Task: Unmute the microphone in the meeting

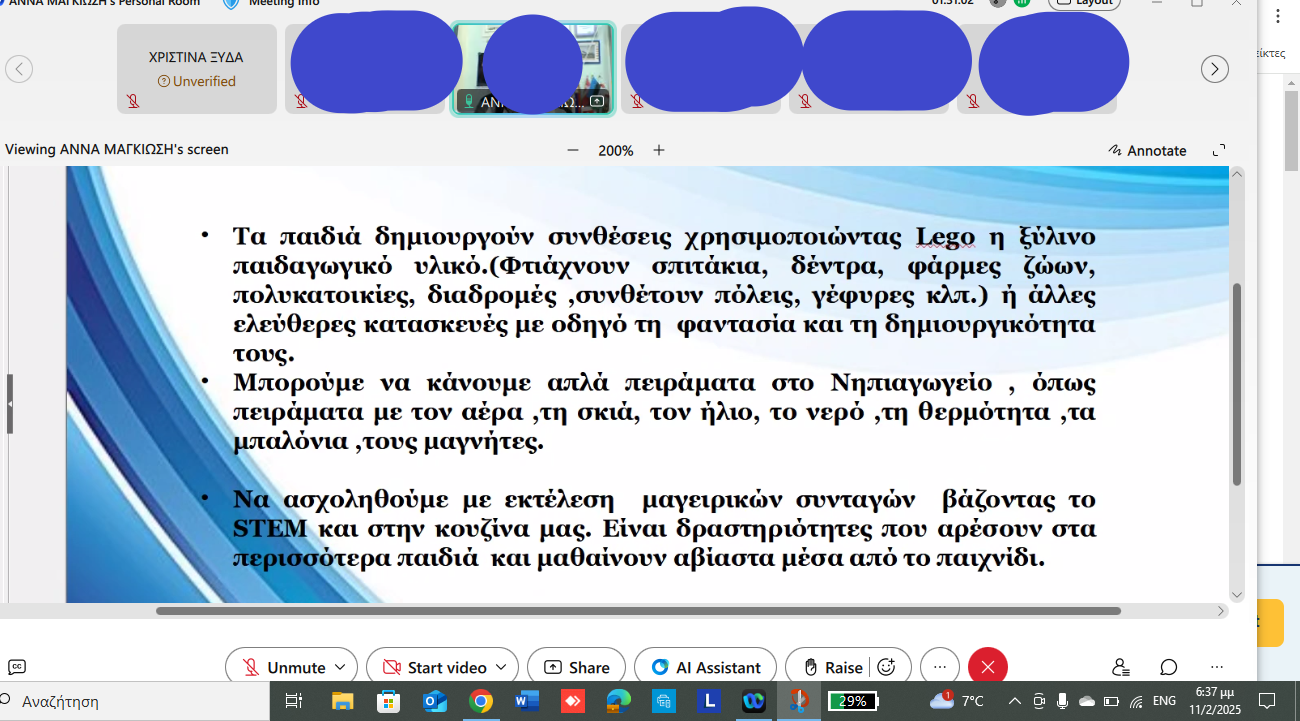Action: pyautogui.click(x=283, y=667)
